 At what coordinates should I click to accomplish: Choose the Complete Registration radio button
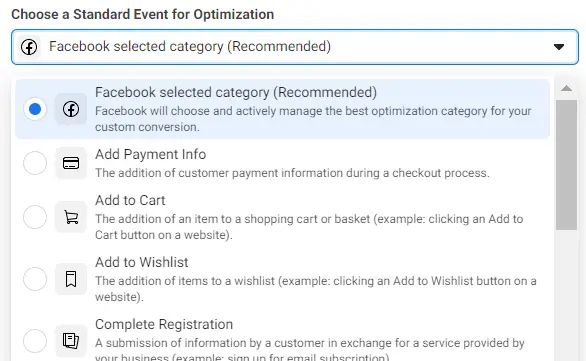[35, 341]
